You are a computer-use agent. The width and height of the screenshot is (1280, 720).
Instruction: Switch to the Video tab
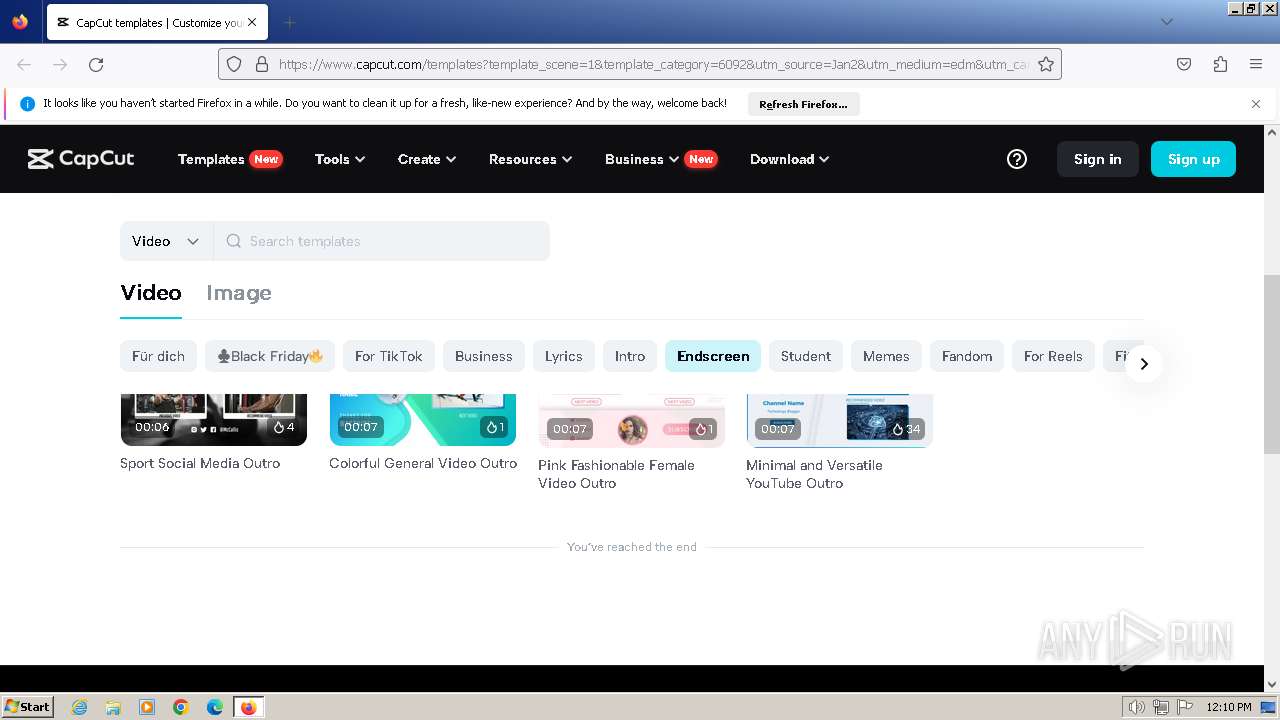(x=151, y=293)
